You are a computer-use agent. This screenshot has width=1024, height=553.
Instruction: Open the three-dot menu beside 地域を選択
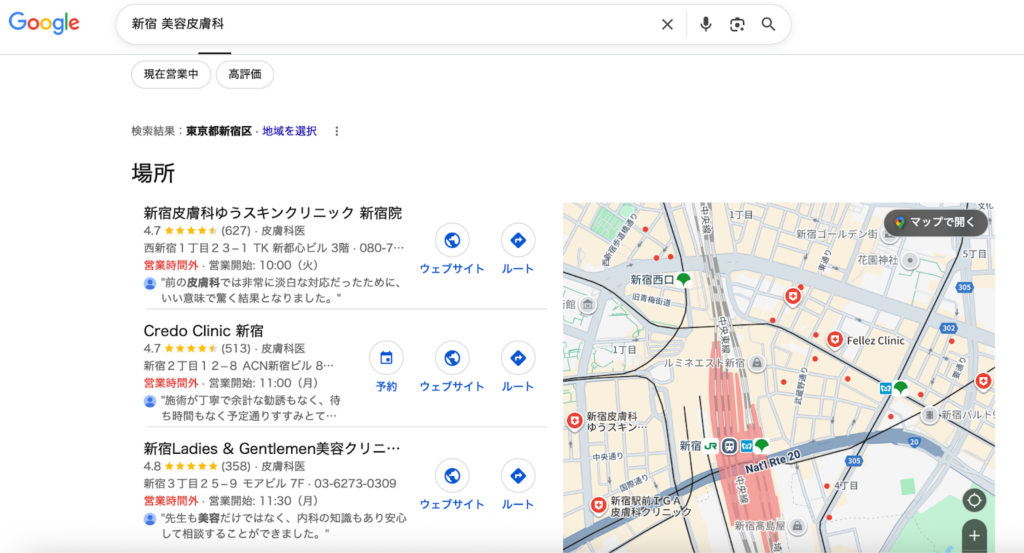tap(337, 131)
